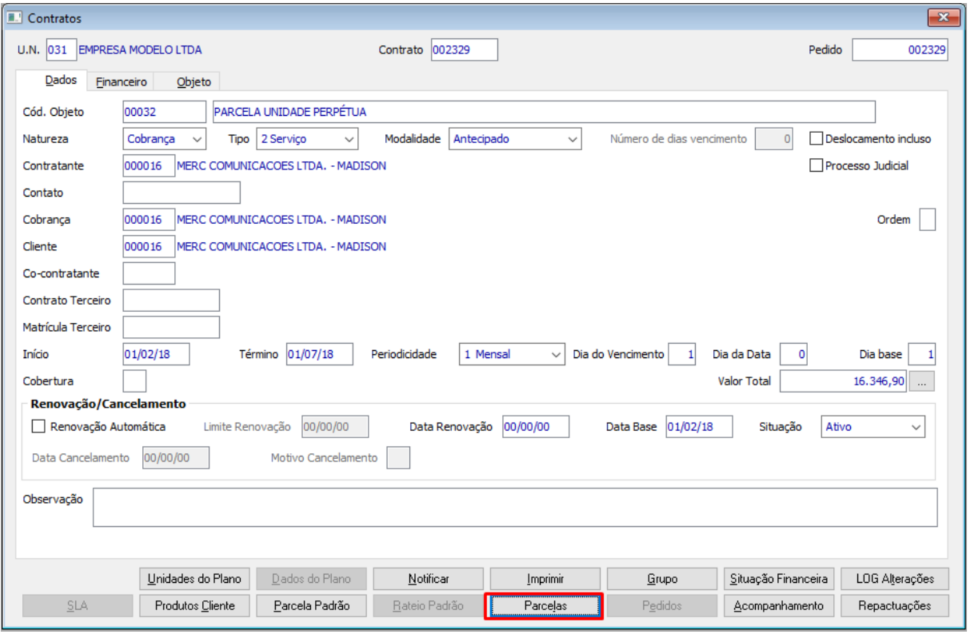Focus the Cobertura field
This screenshot has height=633, width=969.
pos(135,381)
